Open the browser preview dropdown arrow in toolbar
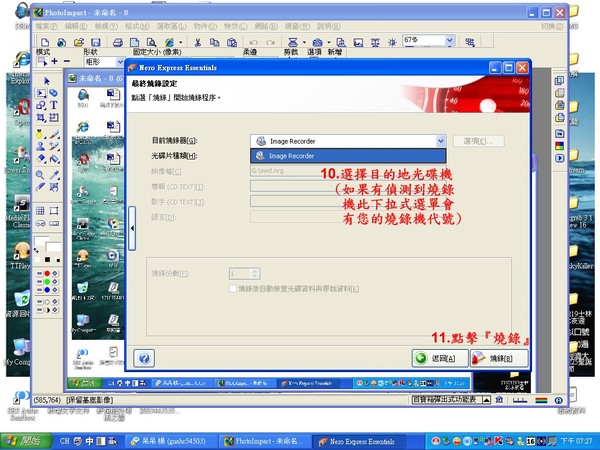 pos(181,42)
